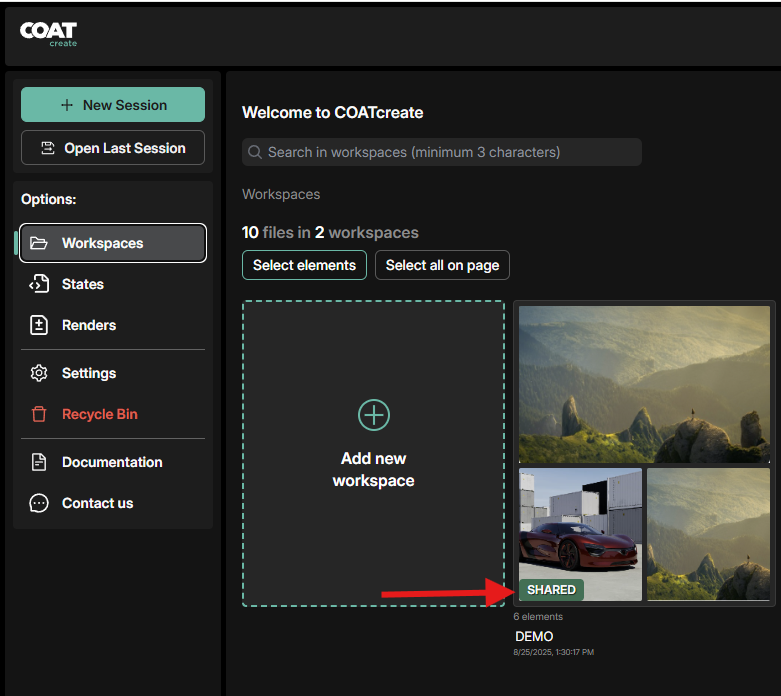The width and height of the screenshot is (781, 696).
Task: Open the DEMO workspace title
Action: tap(534, 636)
